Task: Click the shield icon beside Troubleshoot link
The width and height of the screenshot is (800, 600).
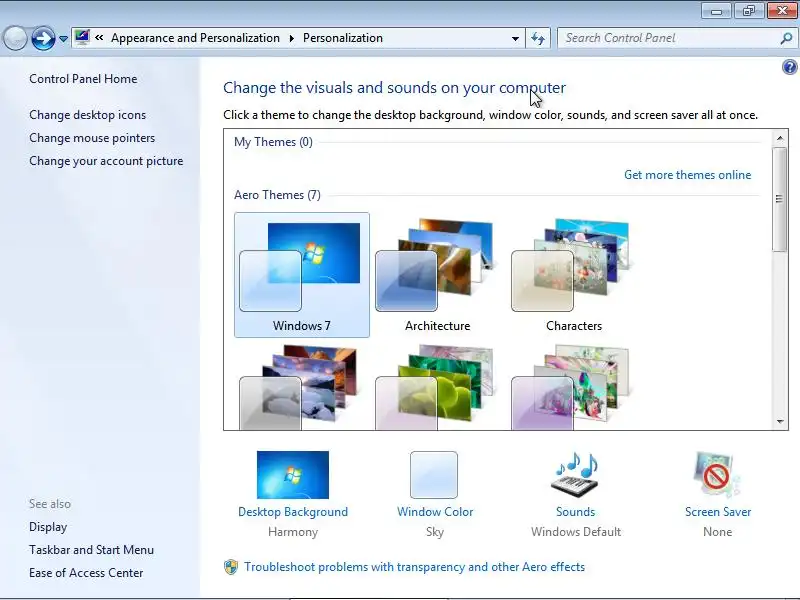Action: point(231,567)
